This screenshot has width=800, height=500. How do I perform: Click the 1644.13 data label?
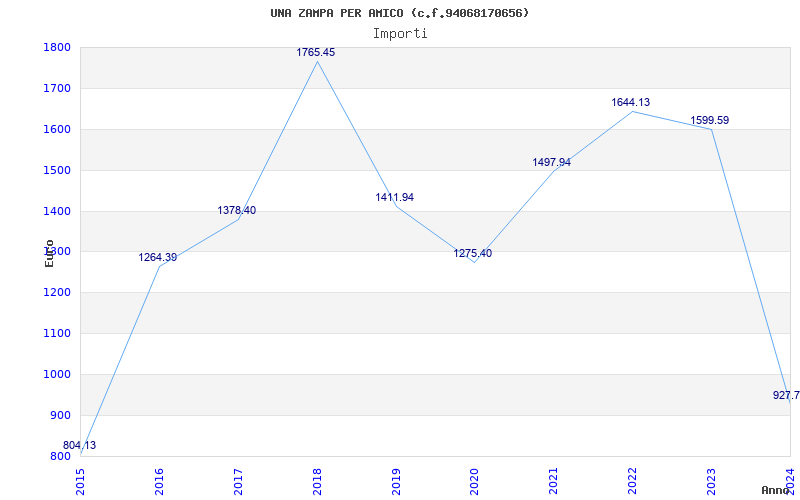click(631, 103)
